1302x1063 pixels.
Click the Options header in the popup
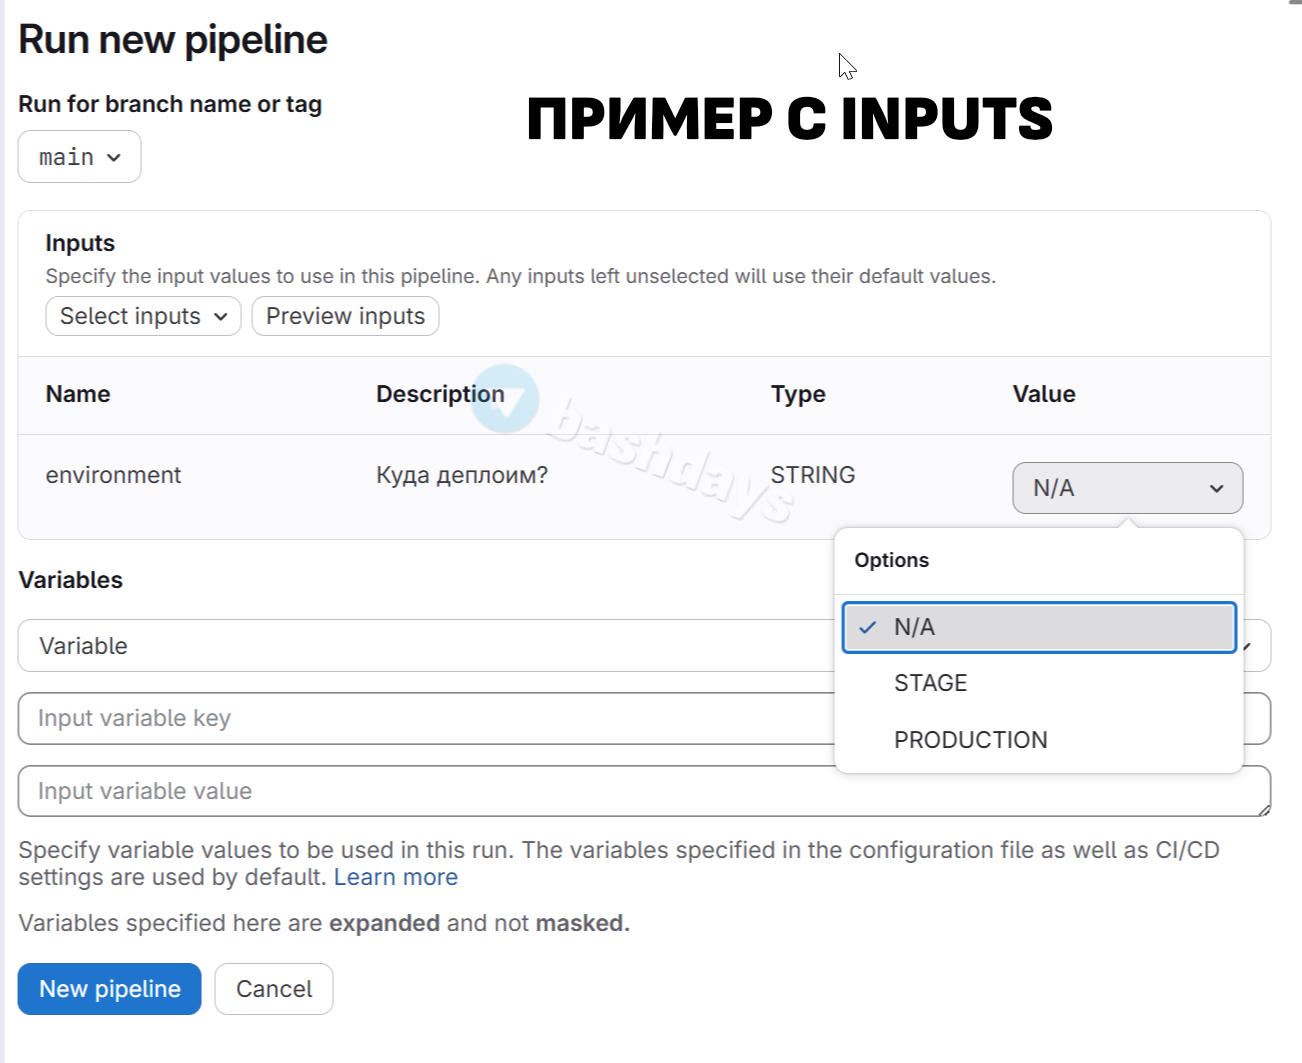(x=891, y=560)
